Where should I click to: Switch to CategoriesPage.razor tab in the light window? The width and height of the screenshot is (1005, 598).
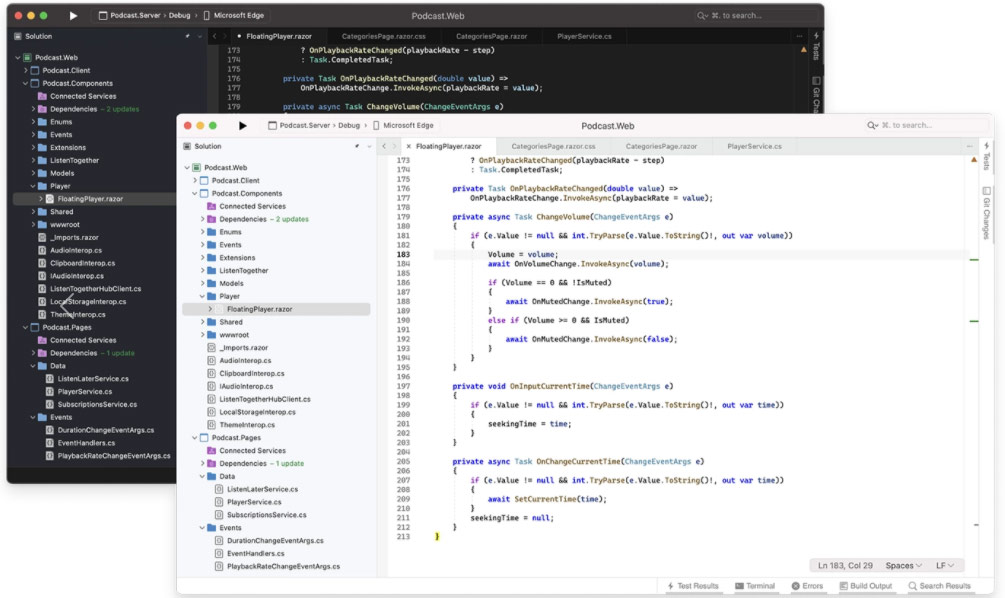tap(661, 146)
